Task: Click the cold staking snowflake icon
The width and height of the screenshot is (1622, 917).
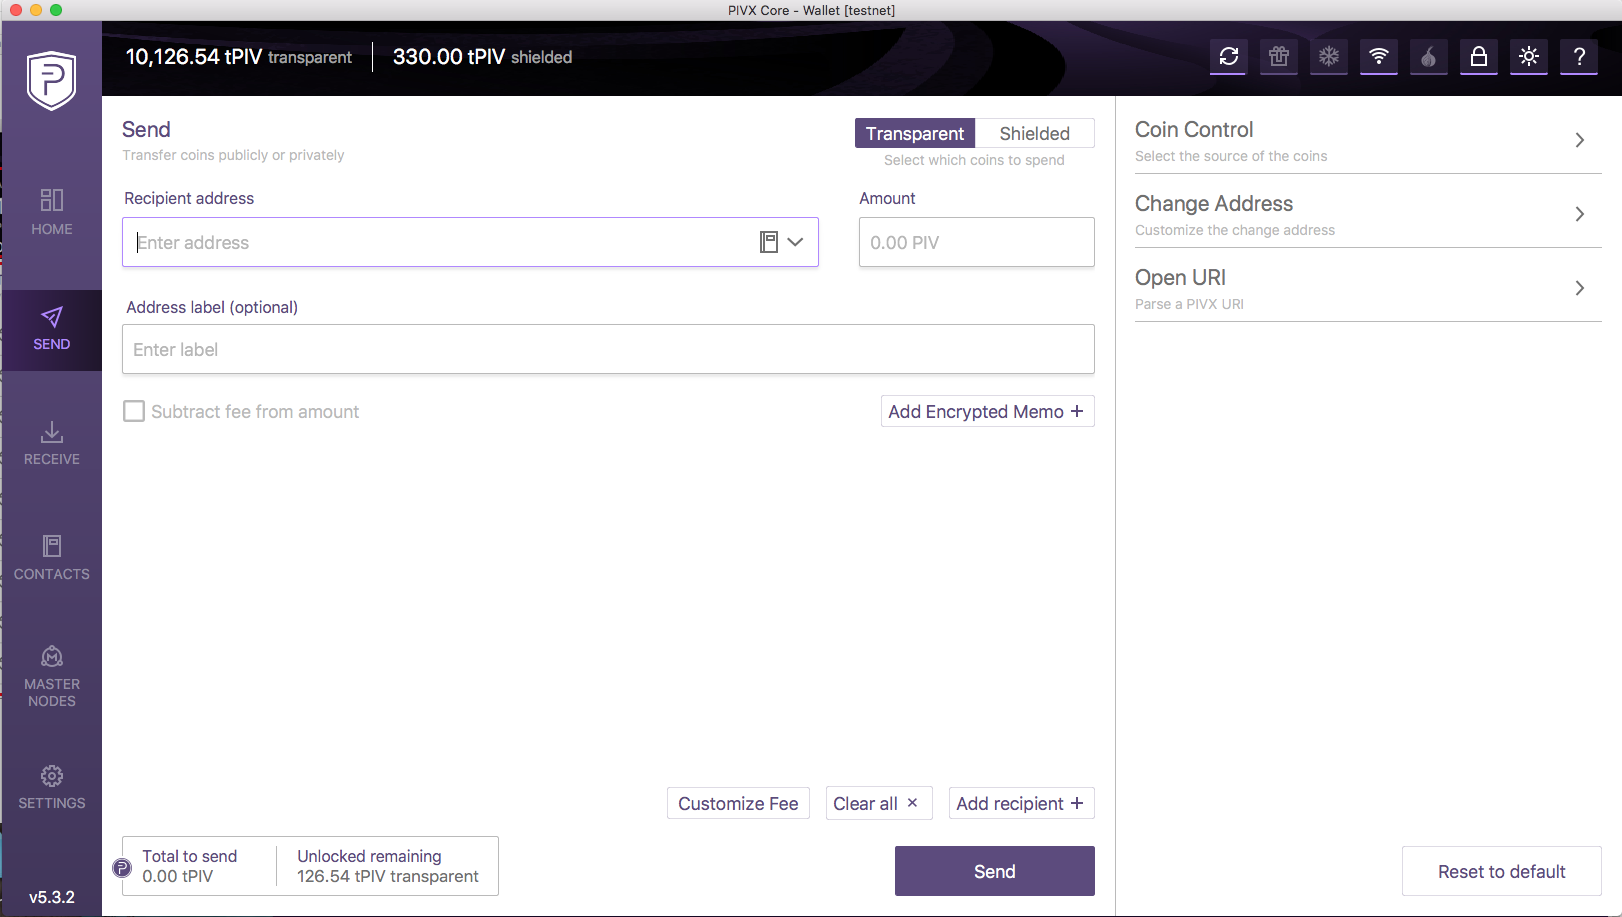Action: pyautogui.click(x=1329, y=57)
